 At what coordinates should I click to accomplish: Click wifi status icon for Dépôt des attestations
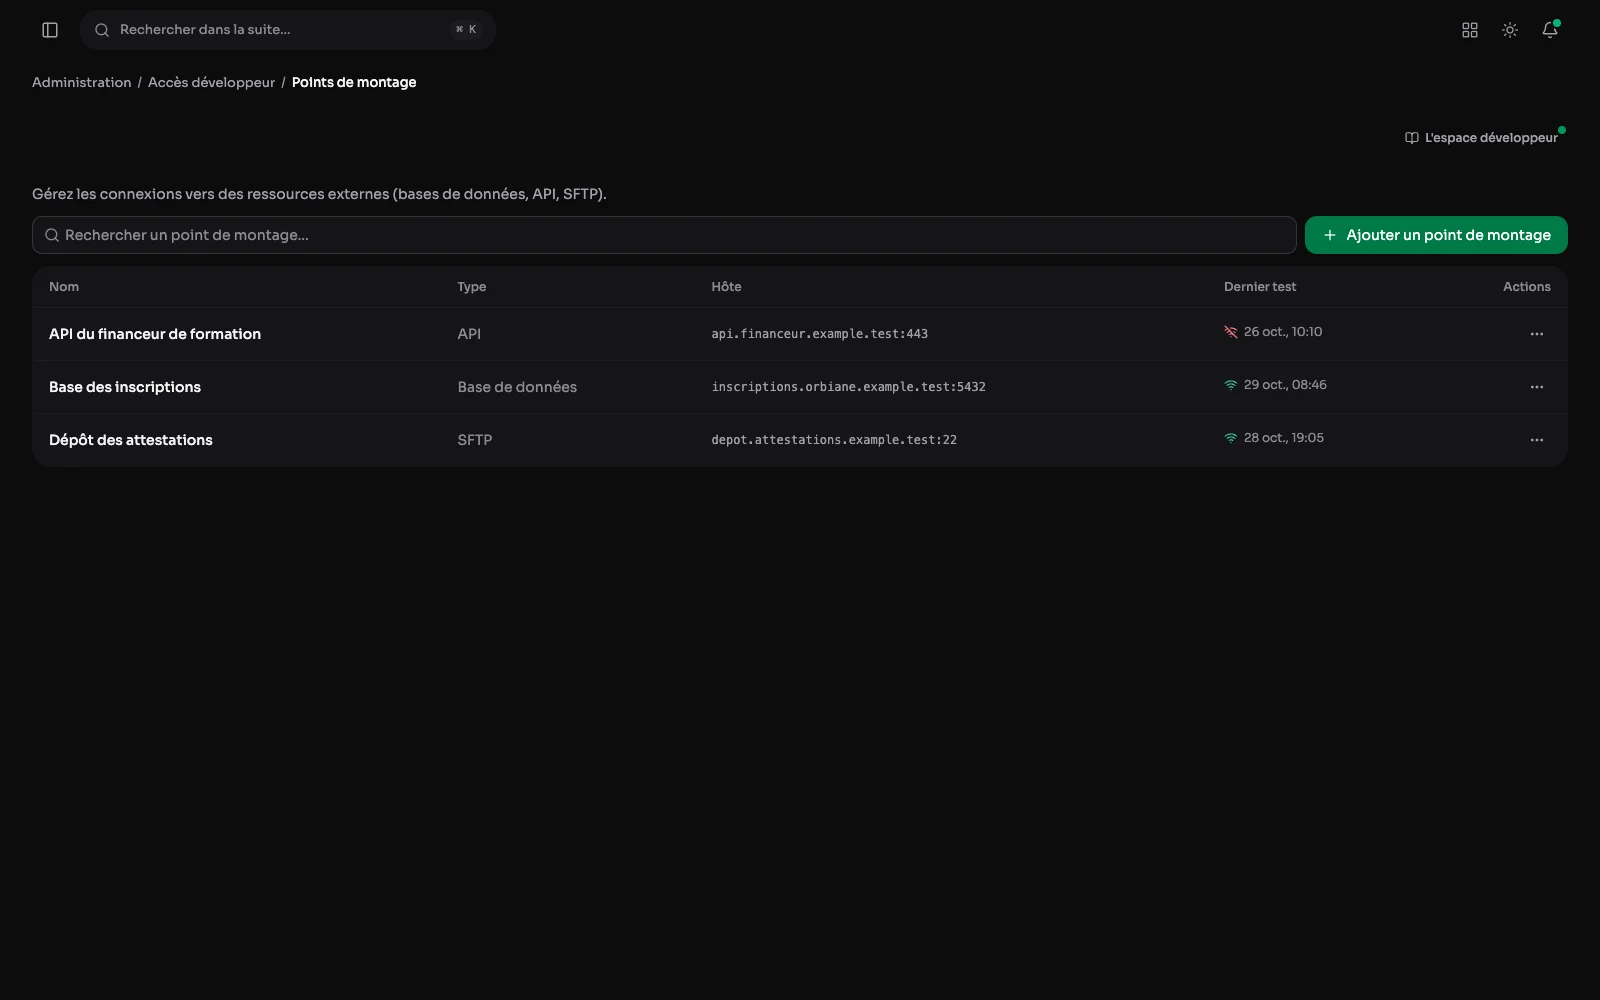pos(1231,438)
